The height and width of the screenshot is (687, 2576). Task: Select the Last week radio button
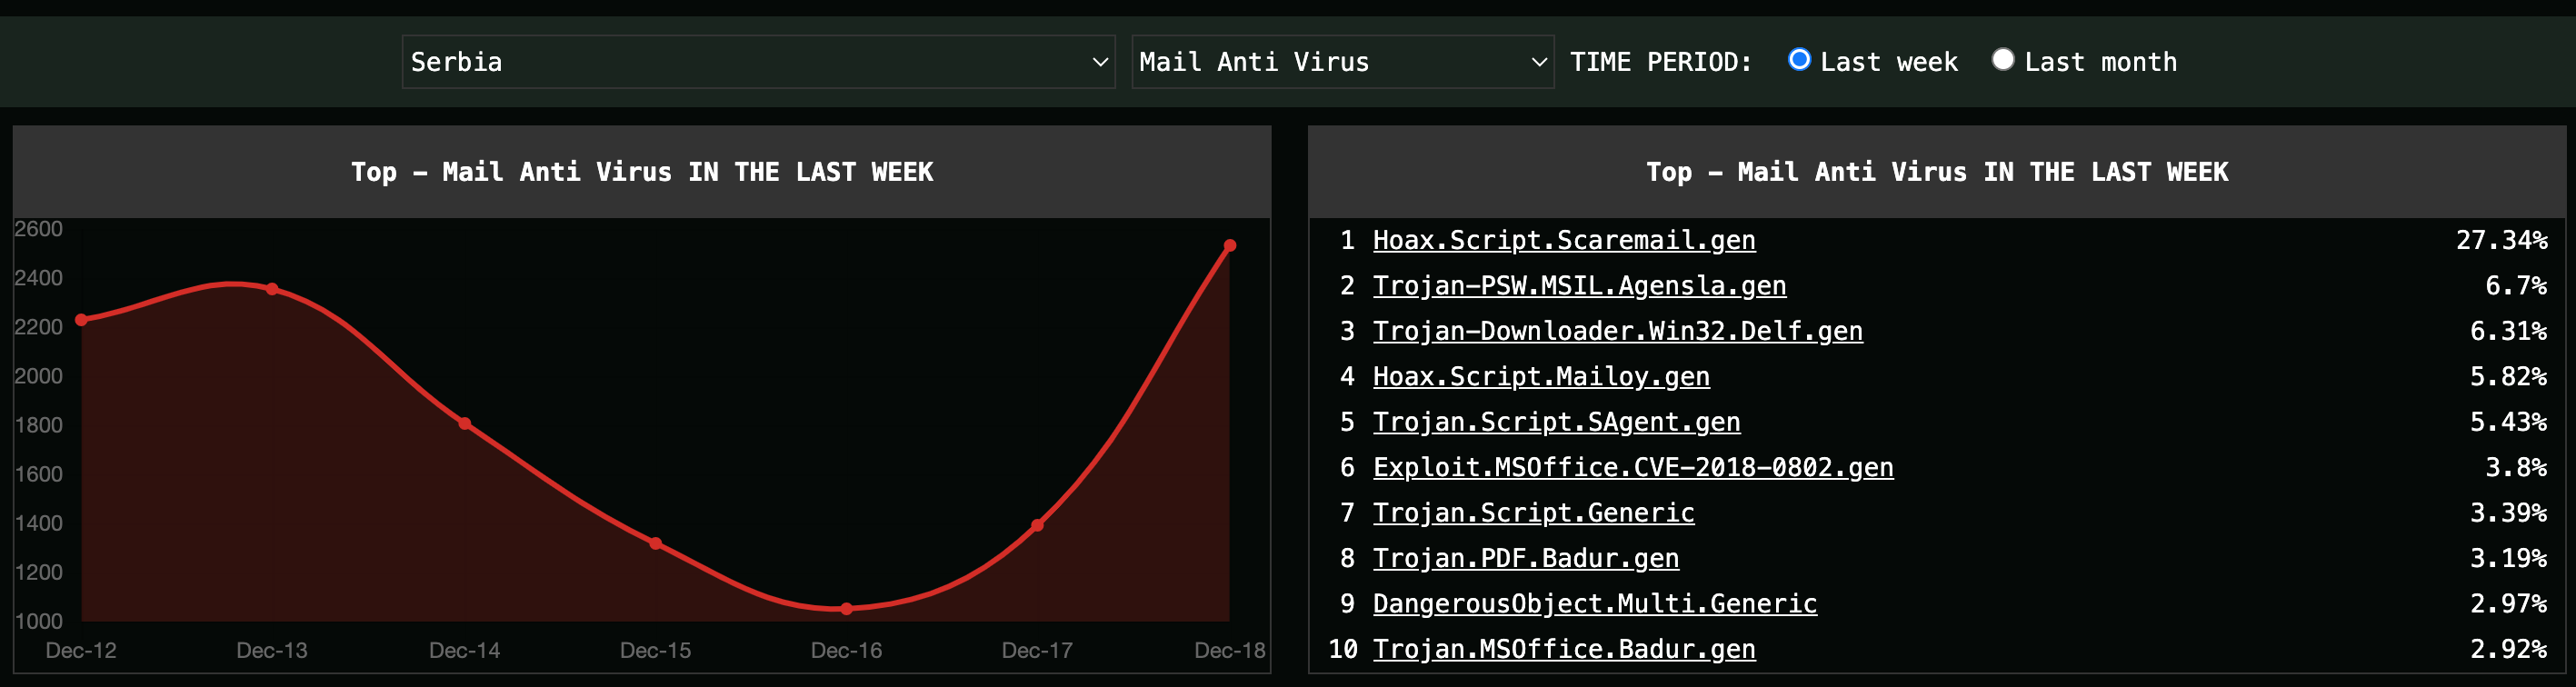coord(1798,60)
